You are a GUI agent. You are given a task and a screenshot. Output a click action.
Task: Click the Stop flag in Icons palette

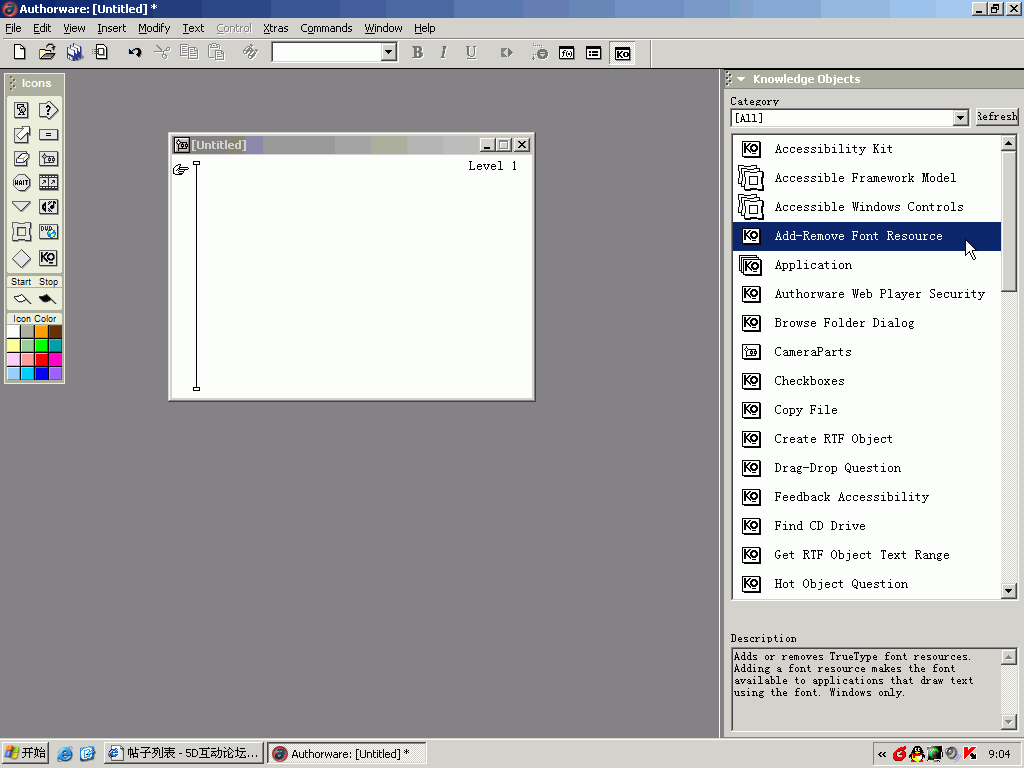[x=48, y=299]
